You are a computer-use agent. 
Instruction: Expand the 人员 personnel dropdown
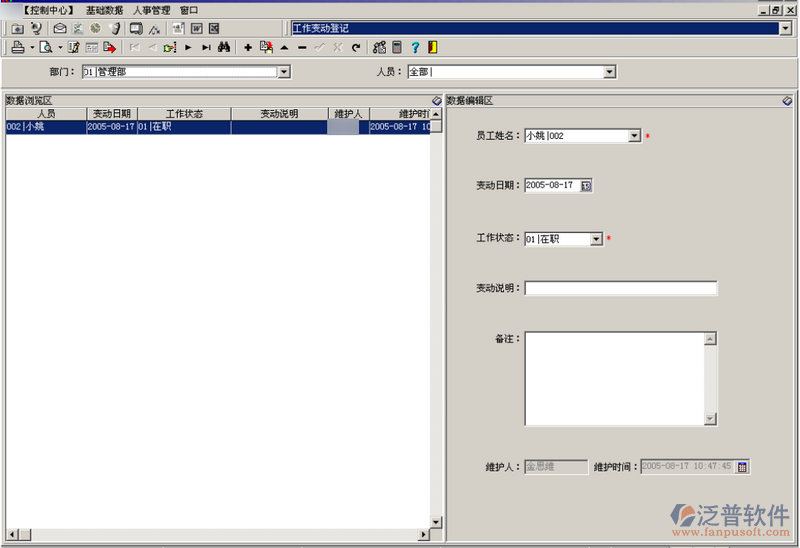(609, 72)
